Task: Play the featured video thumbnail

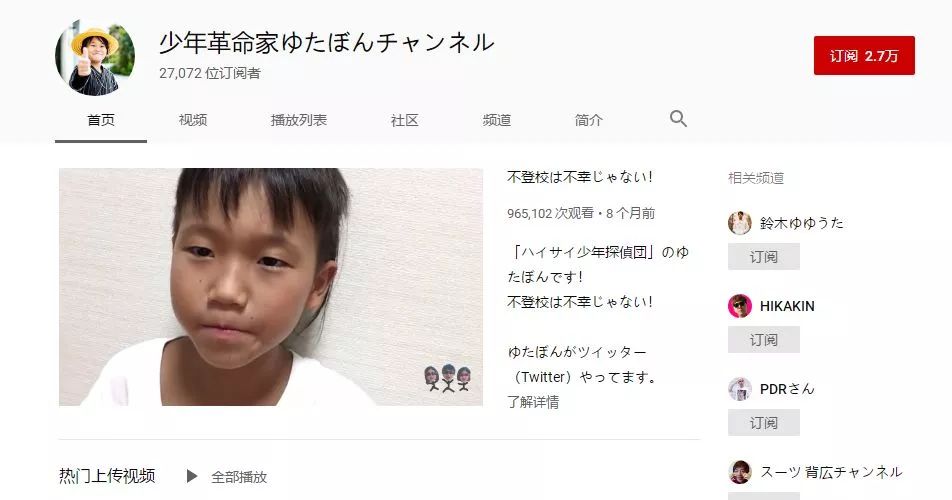Action: (x=271, y=287)
